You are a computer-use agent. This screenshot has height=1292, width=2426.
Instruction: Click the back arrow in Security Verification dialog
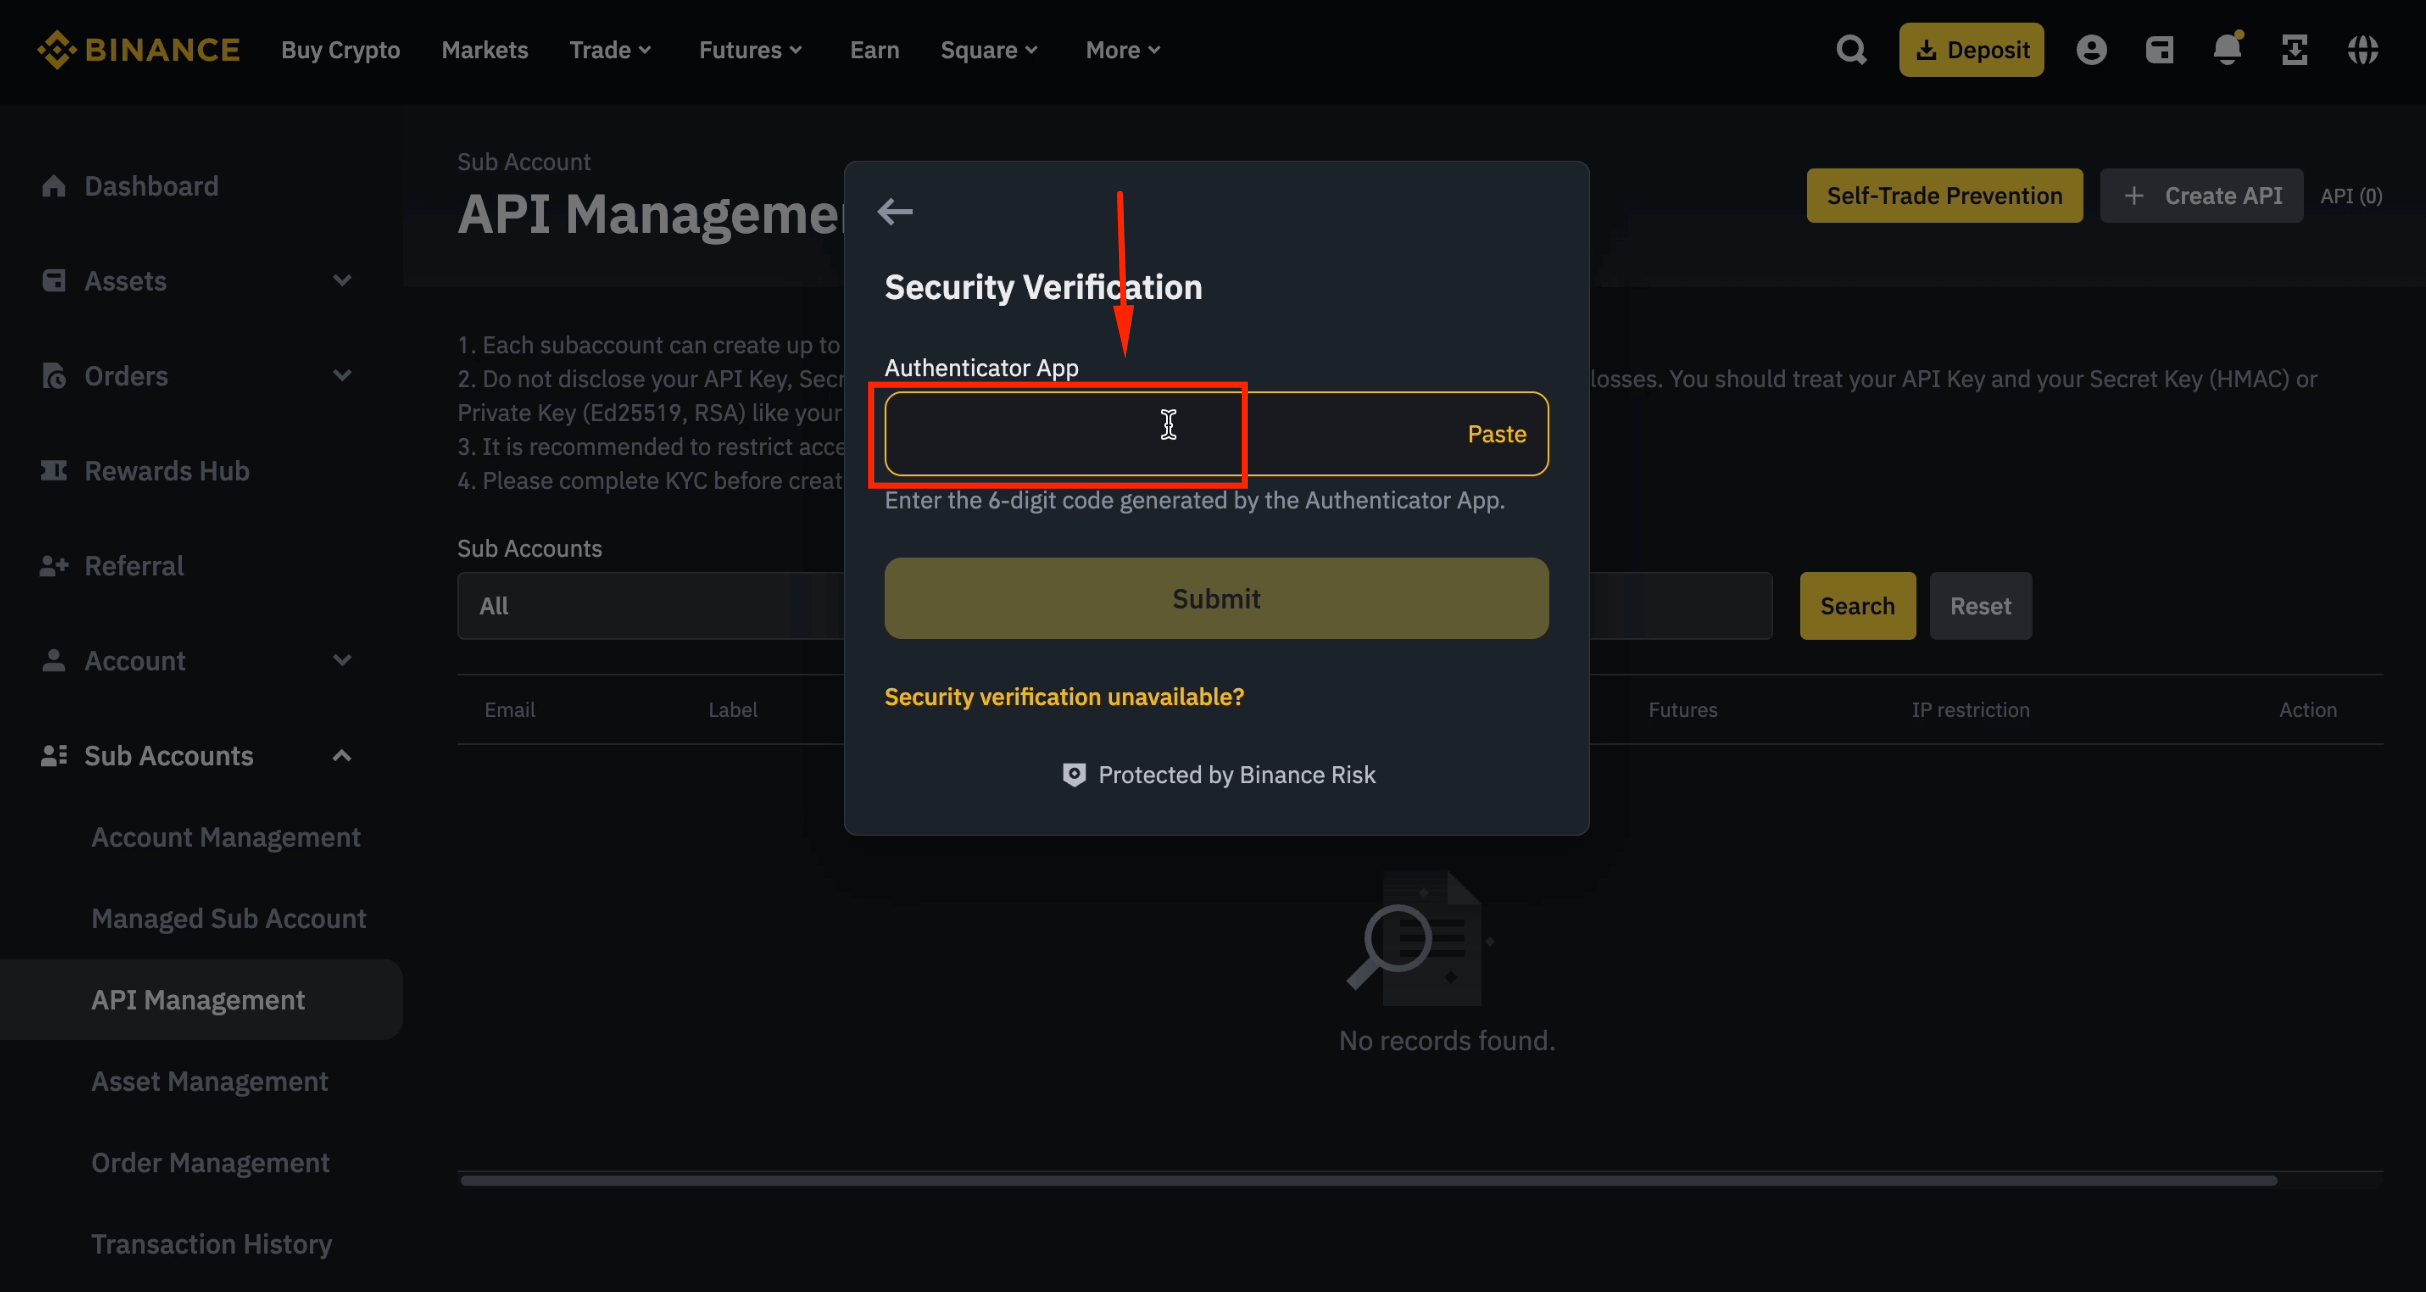click(895, 211)
